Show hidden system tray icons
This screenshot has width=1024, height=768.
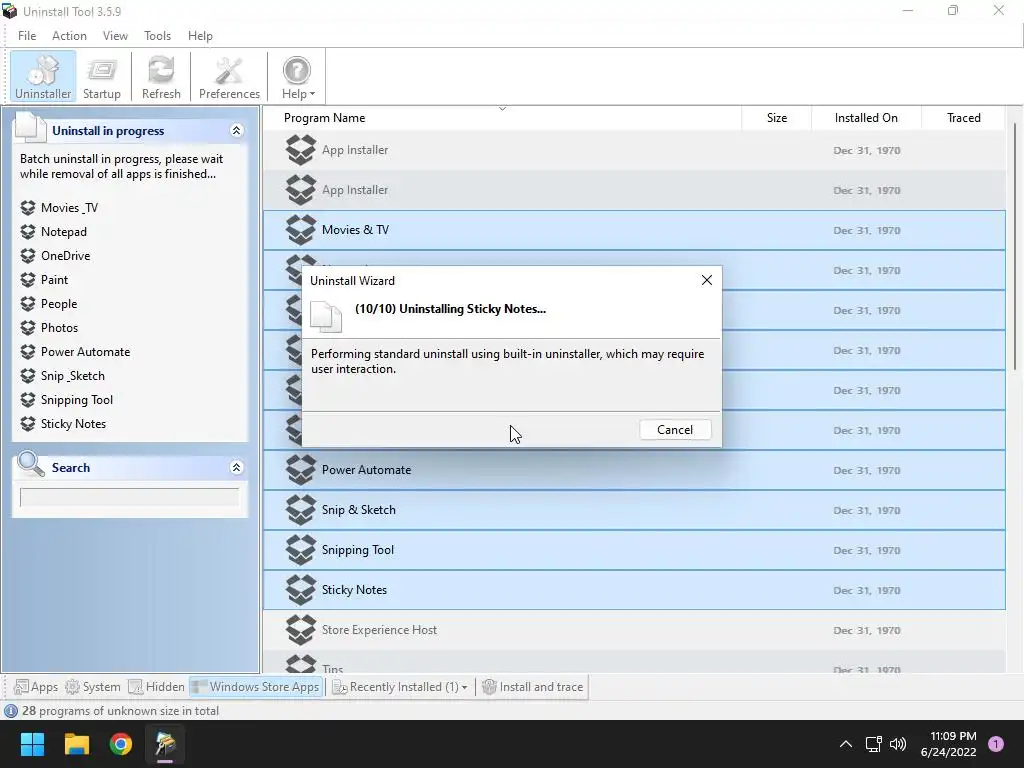coord(846,744)
